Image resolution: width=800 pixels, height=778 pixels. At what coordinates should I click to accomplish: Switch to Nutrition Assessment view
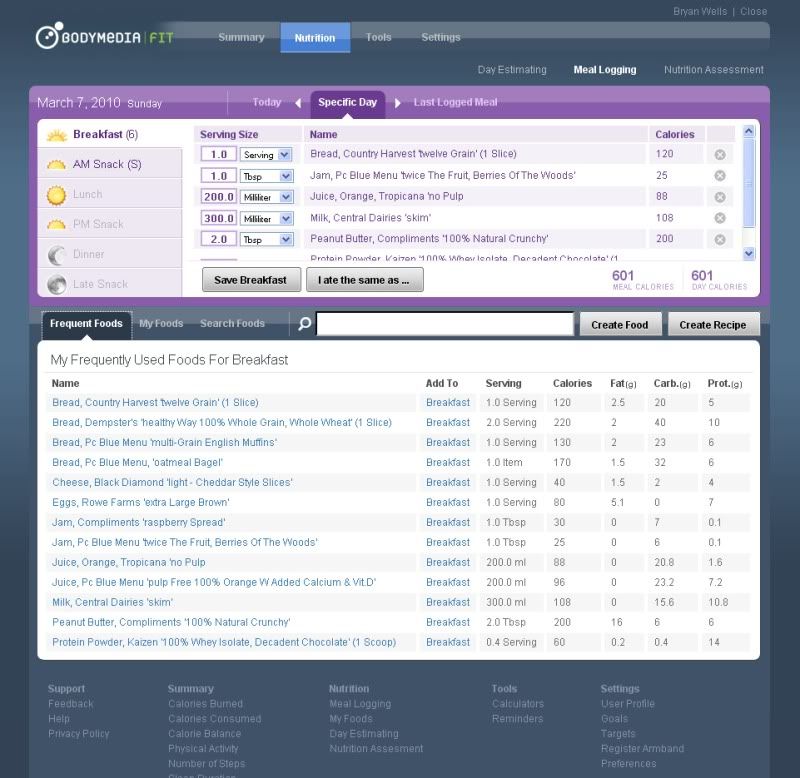[x=713, y=69]
